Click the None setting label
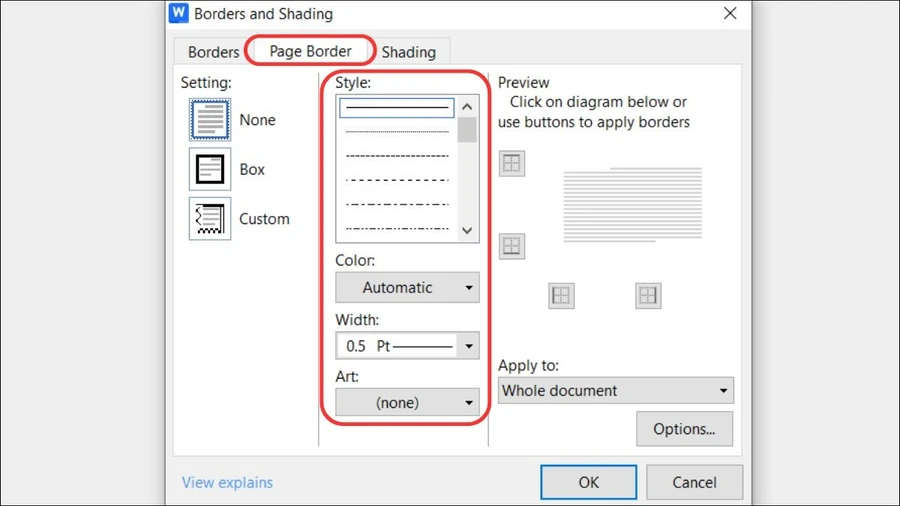The height and width of the screenshot is (506, 900). [257, 120]
